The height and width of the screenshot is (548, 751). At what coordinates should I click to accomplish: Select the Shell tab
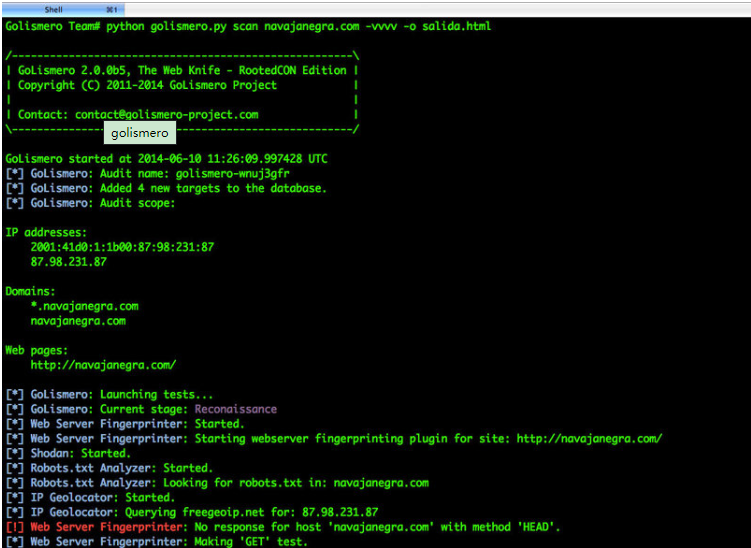tap(54, 8)
